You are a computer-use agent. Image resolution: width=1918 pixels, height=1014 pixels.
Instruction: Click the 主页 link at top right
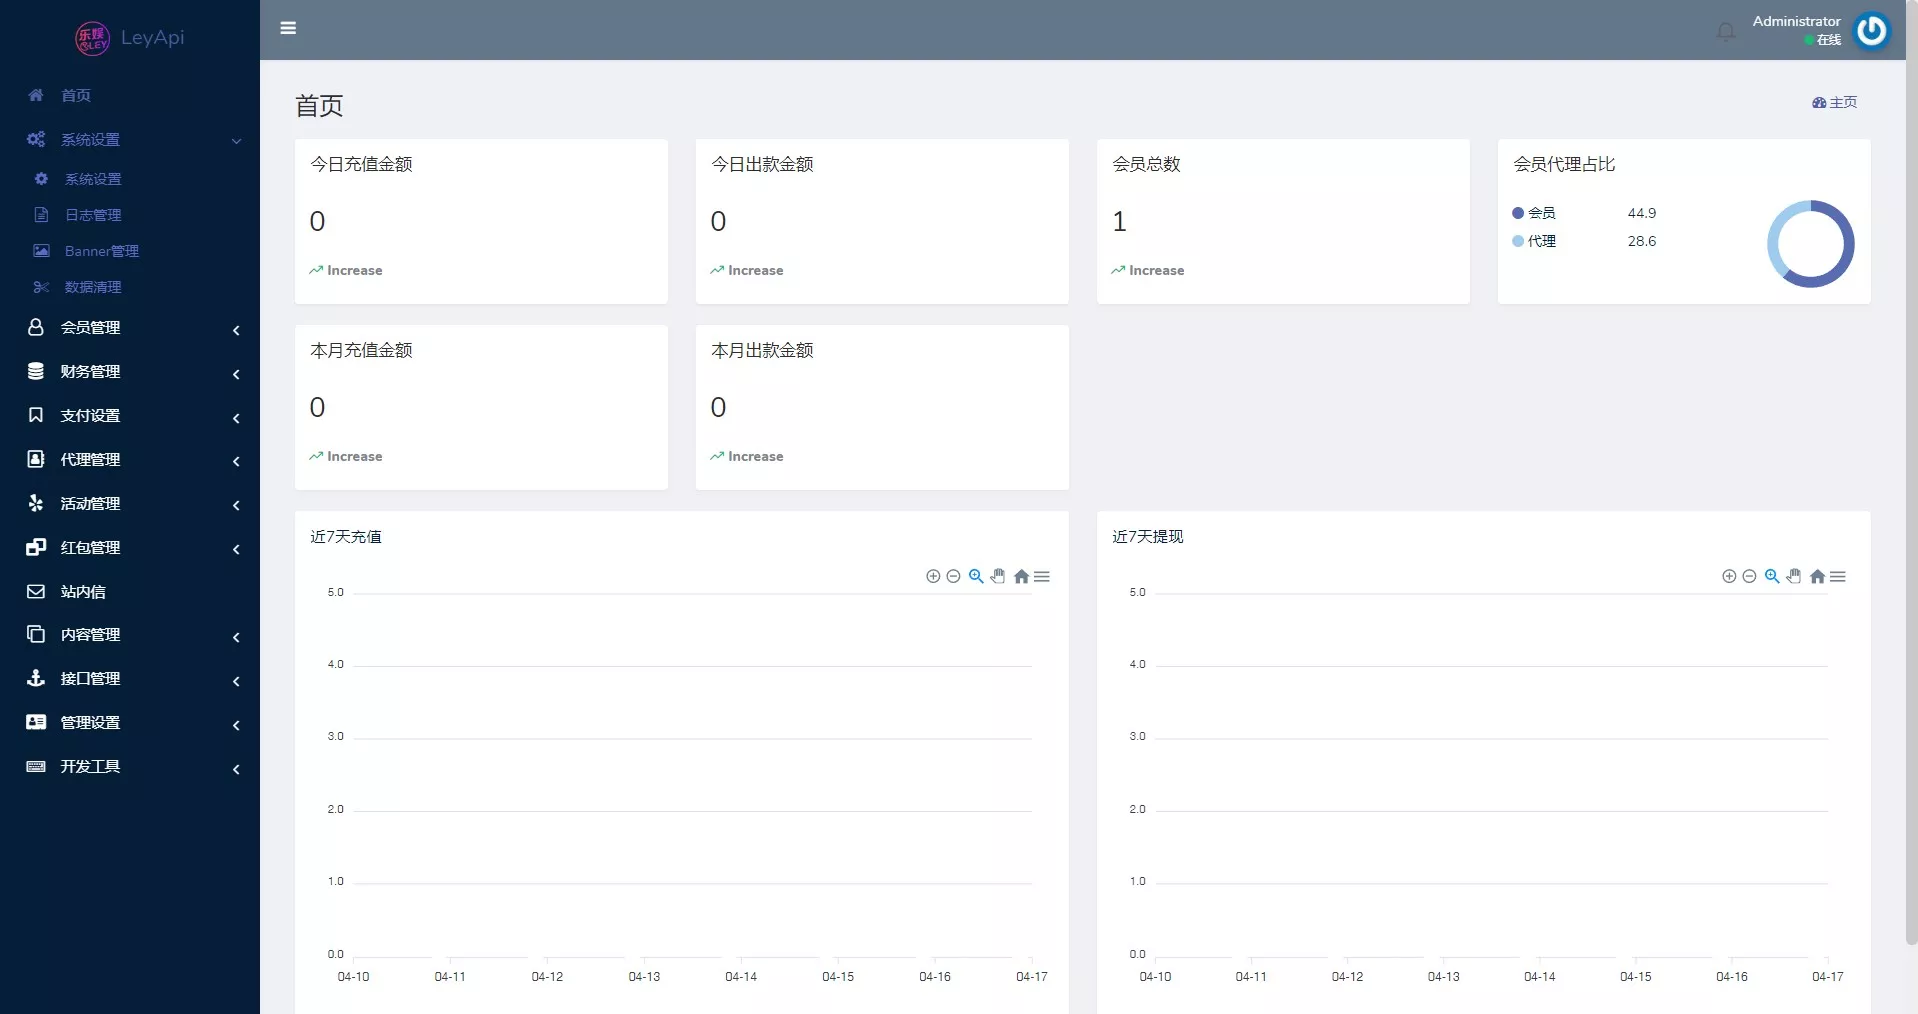pyautogui.click(x=1836, y=102)
